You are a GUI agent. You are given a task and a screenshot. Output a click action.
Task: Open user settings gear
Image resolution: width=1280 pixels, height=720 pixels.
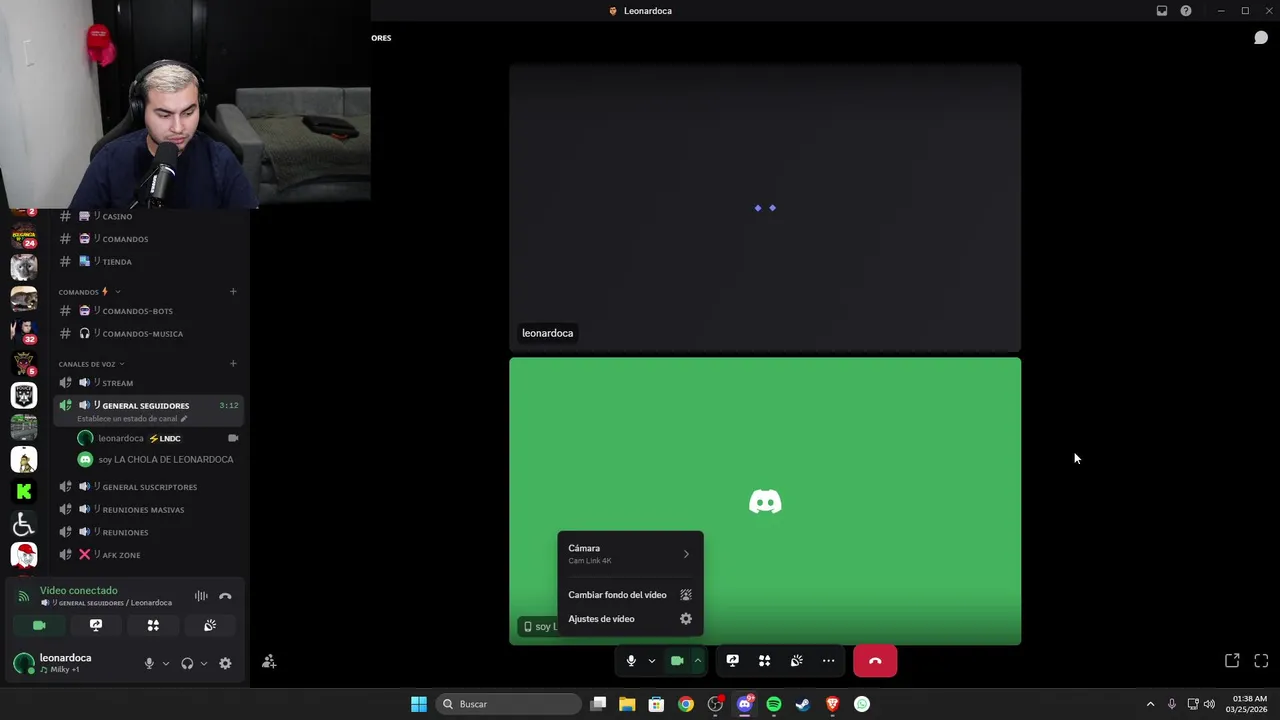(225, 663)
